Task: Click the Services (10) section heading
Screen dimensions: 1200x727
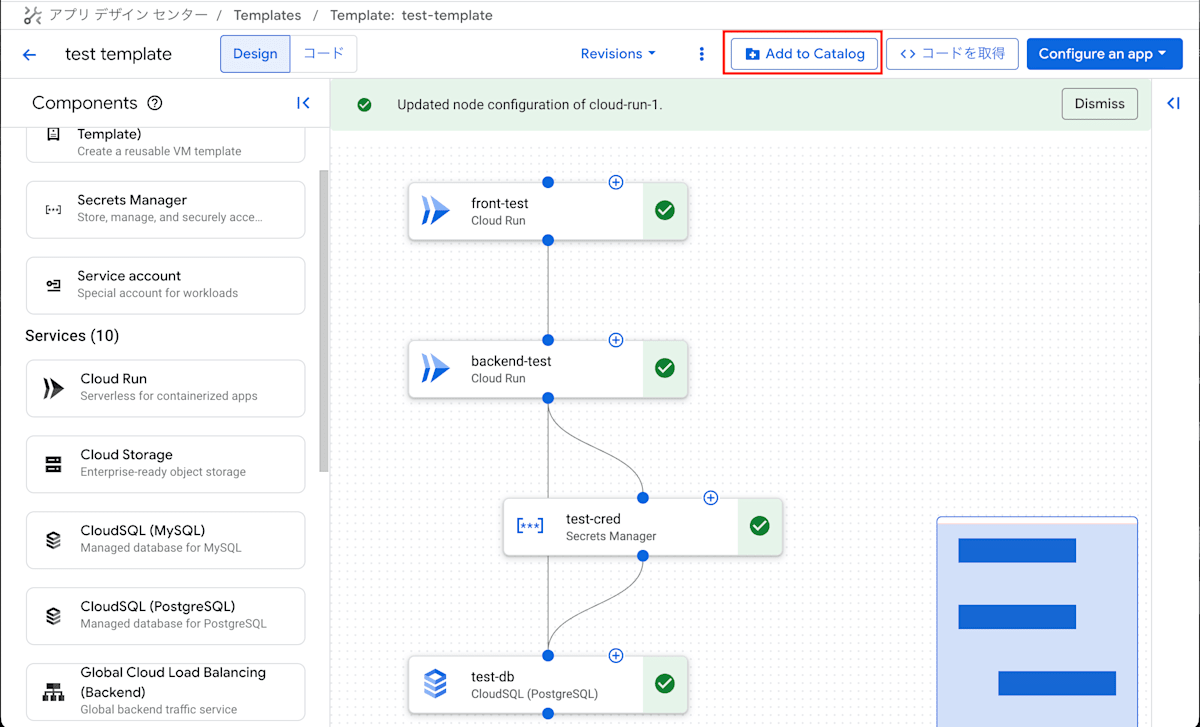Action: tap(72, 336)
